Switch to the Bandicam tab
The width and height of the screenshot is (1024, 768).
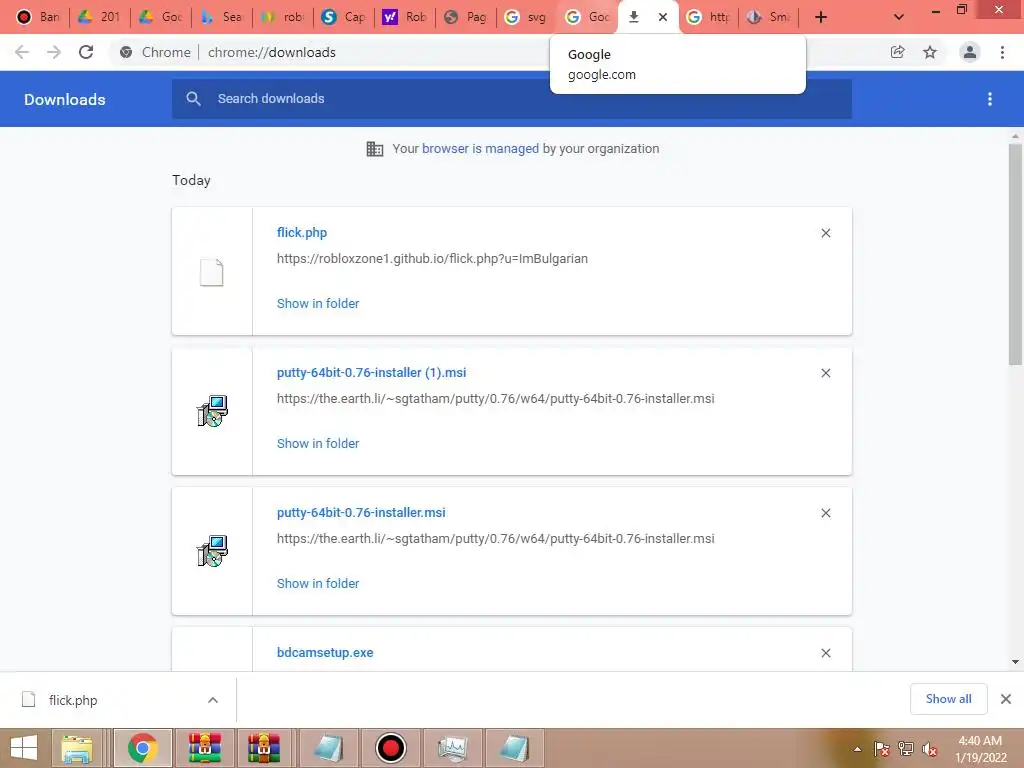point(37,17)
